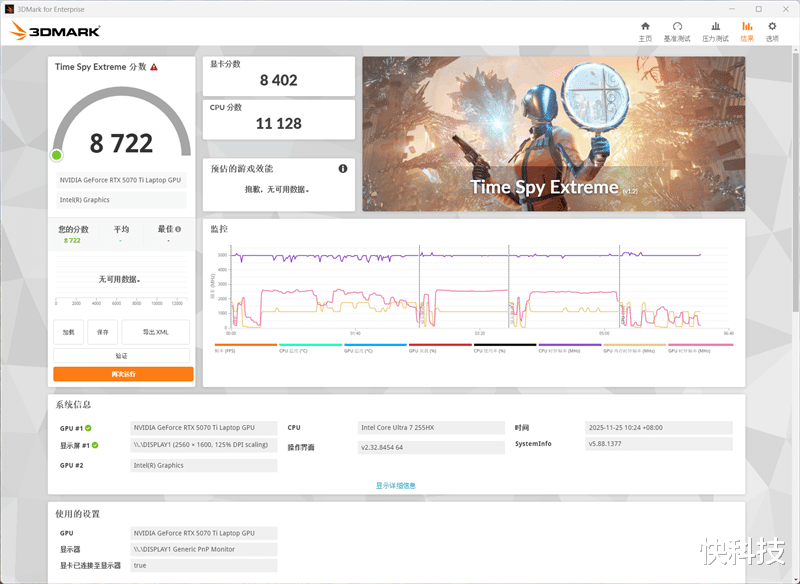This screenshot has width=800, height=584.
Task: Click the 'true' value for 显卡已连接至显示器
Action: (x=204, y=565)
